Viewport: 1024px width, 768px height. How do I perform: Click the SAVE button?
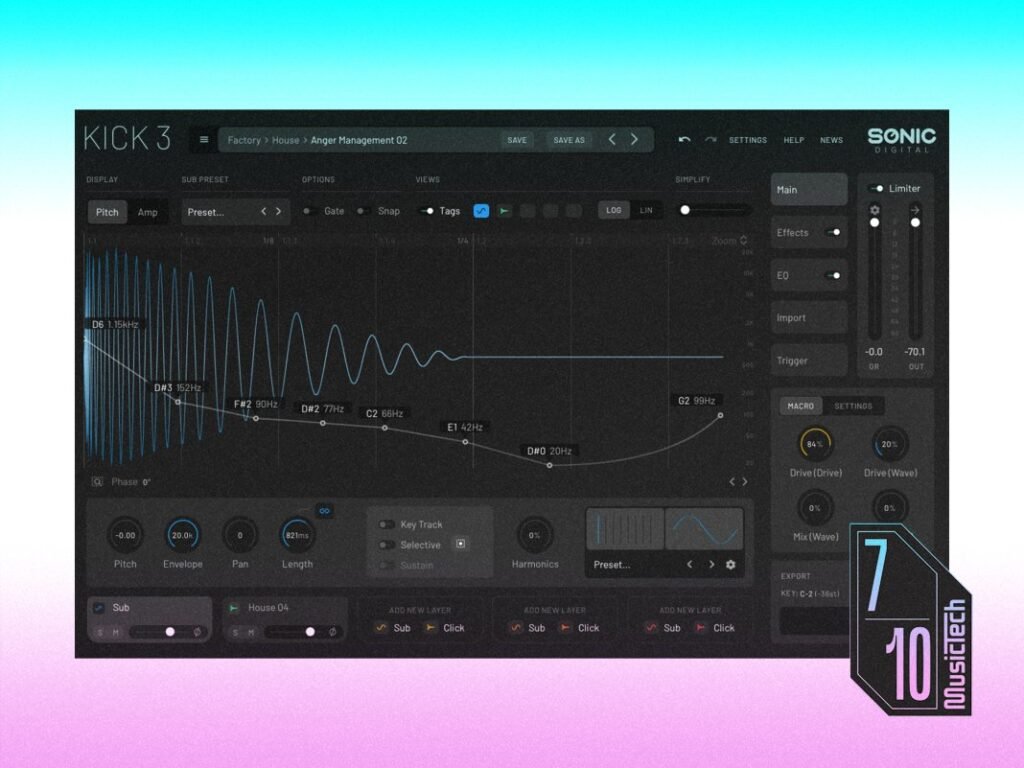click(x=517, y=140)
